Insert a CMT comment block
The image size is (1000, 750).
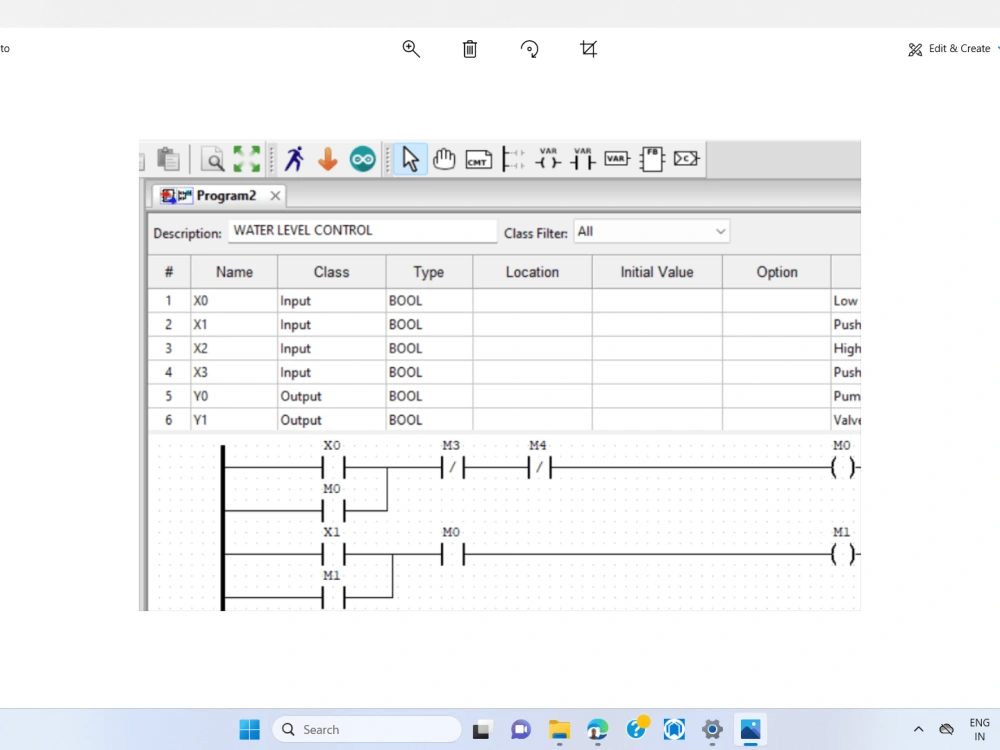[x=479, y=159]
